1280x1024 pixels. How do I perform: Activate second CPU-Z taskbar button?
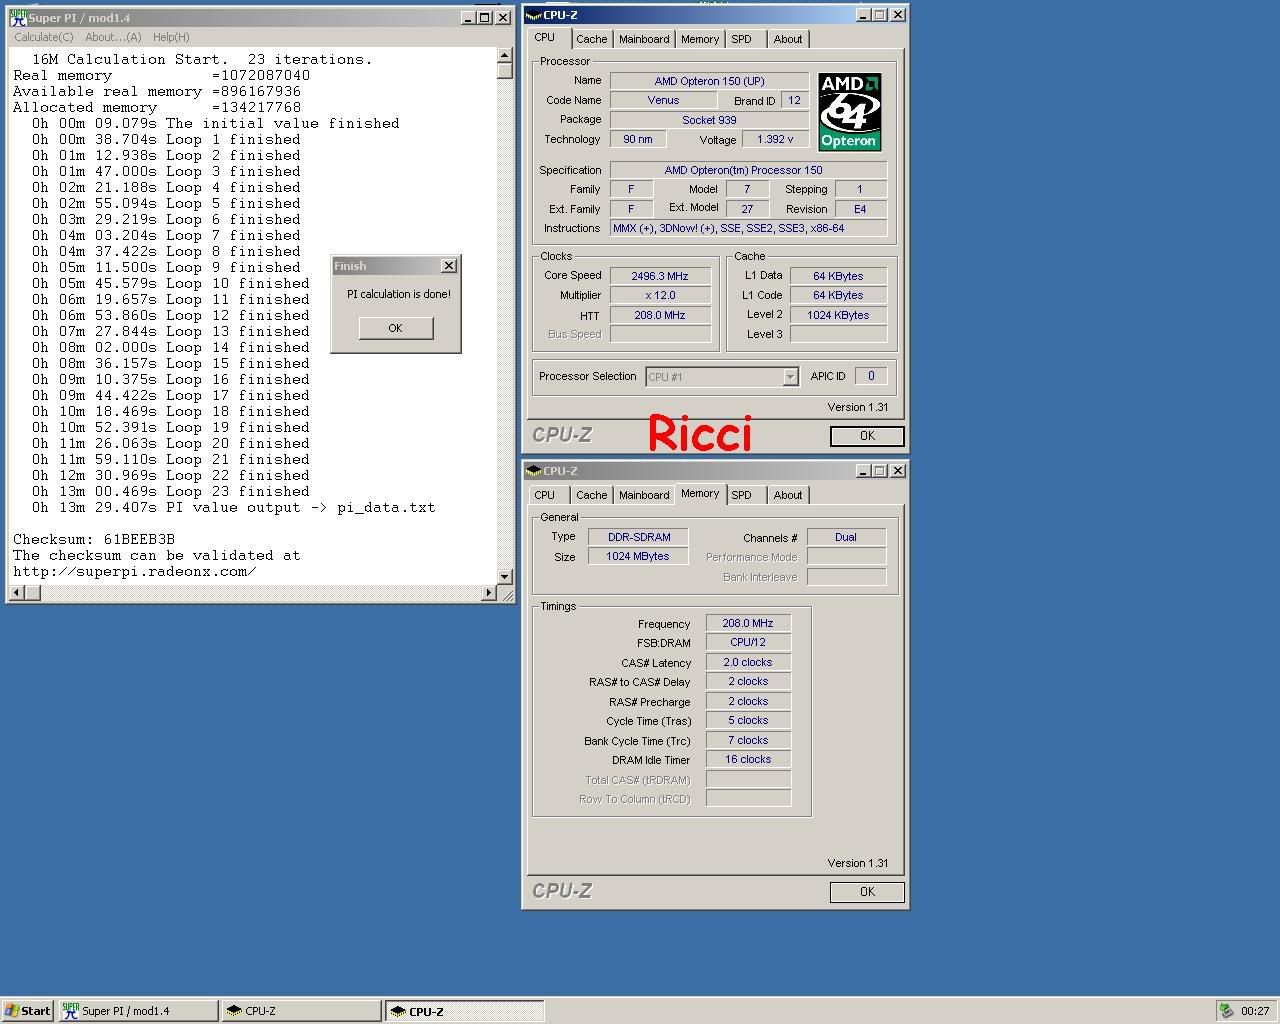[465, 1011]
